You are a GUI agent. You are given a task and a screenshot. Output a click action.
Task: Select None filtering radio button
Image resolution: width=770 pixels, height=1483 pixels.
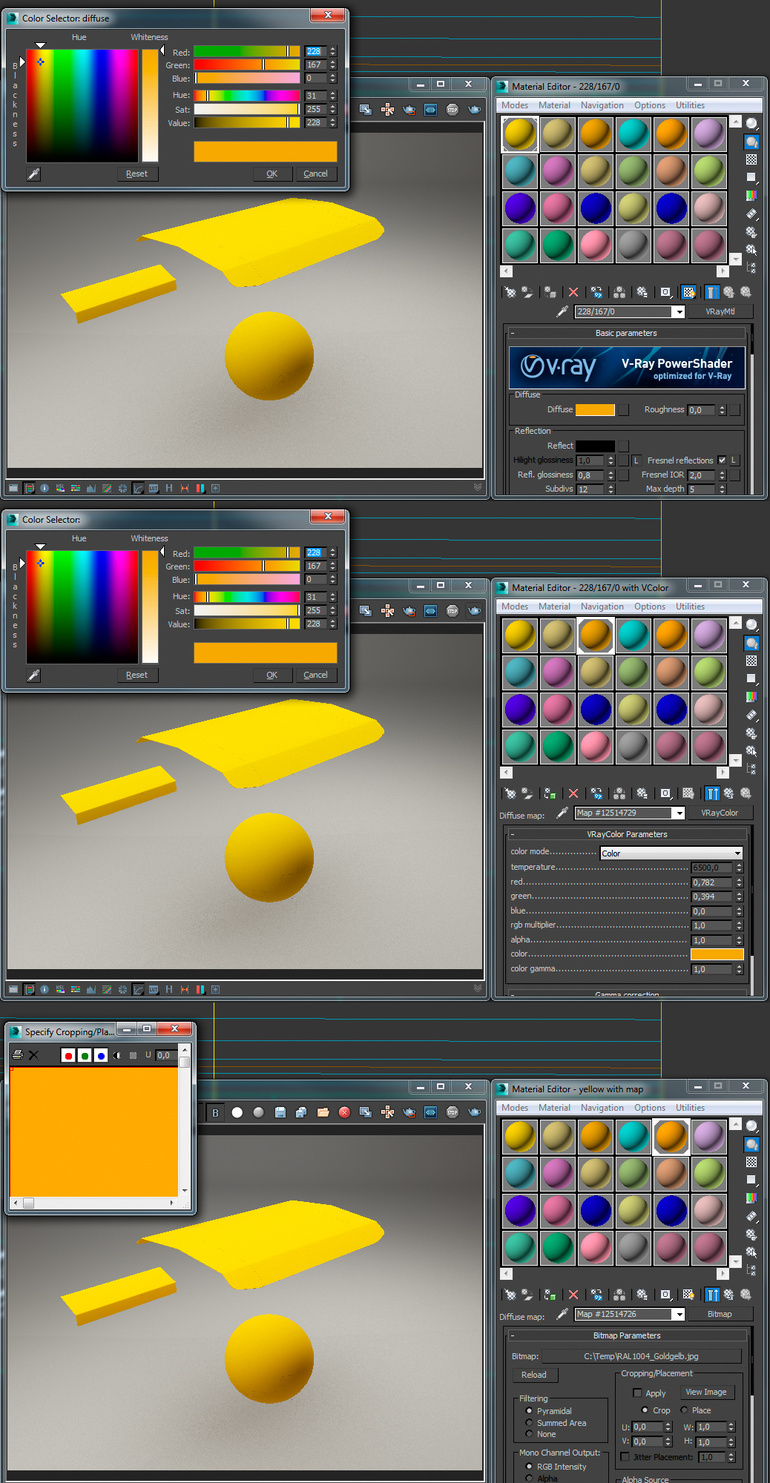(529, 1434)
